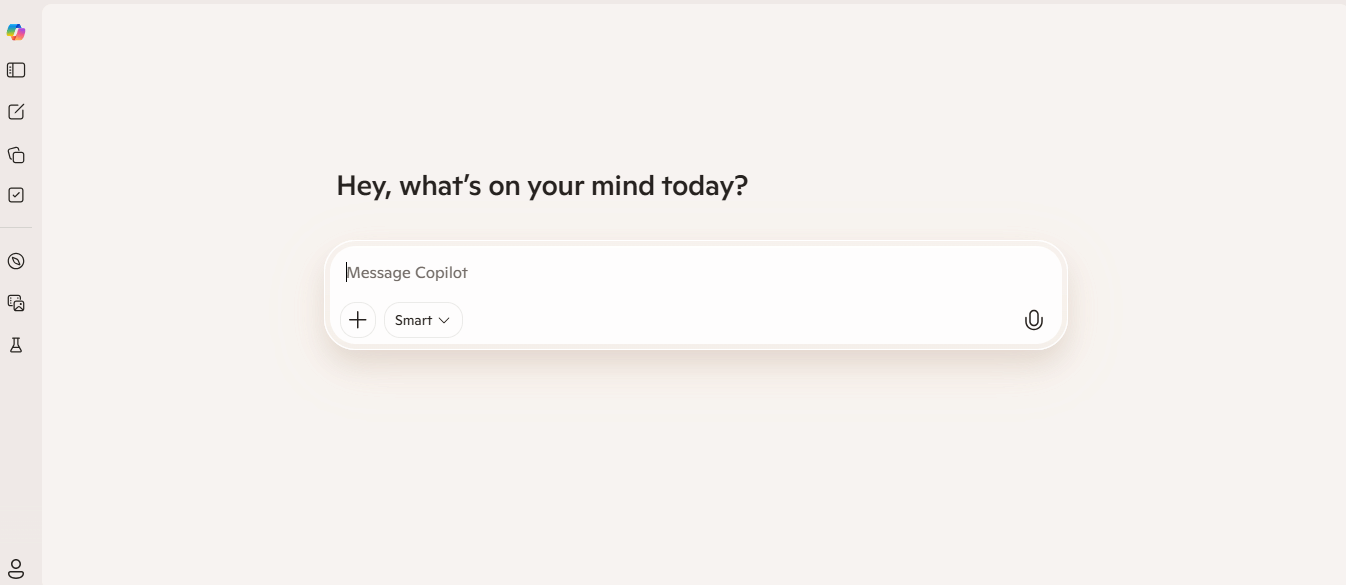Open the image creation sidebar icon
Image resolution: width=1346 pixels, height=585 pixels.
click(16, 303)
